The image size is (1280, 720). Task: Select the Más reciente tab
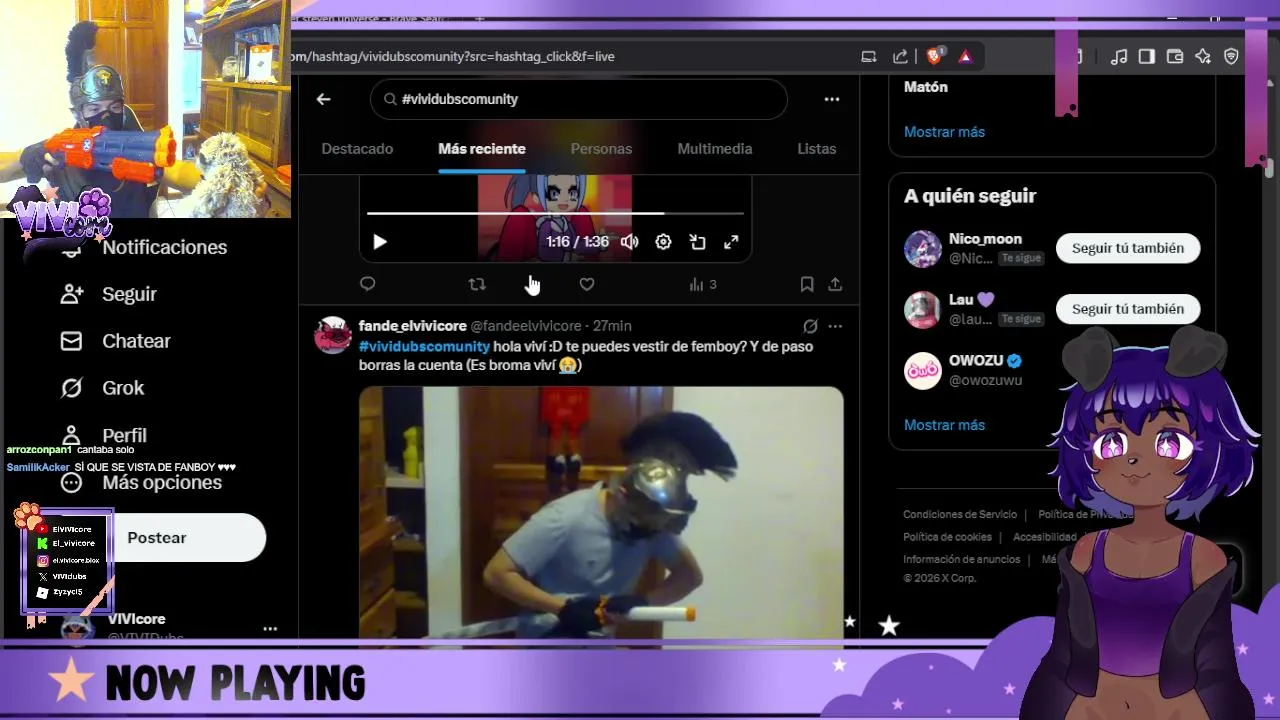click(482, 149)
